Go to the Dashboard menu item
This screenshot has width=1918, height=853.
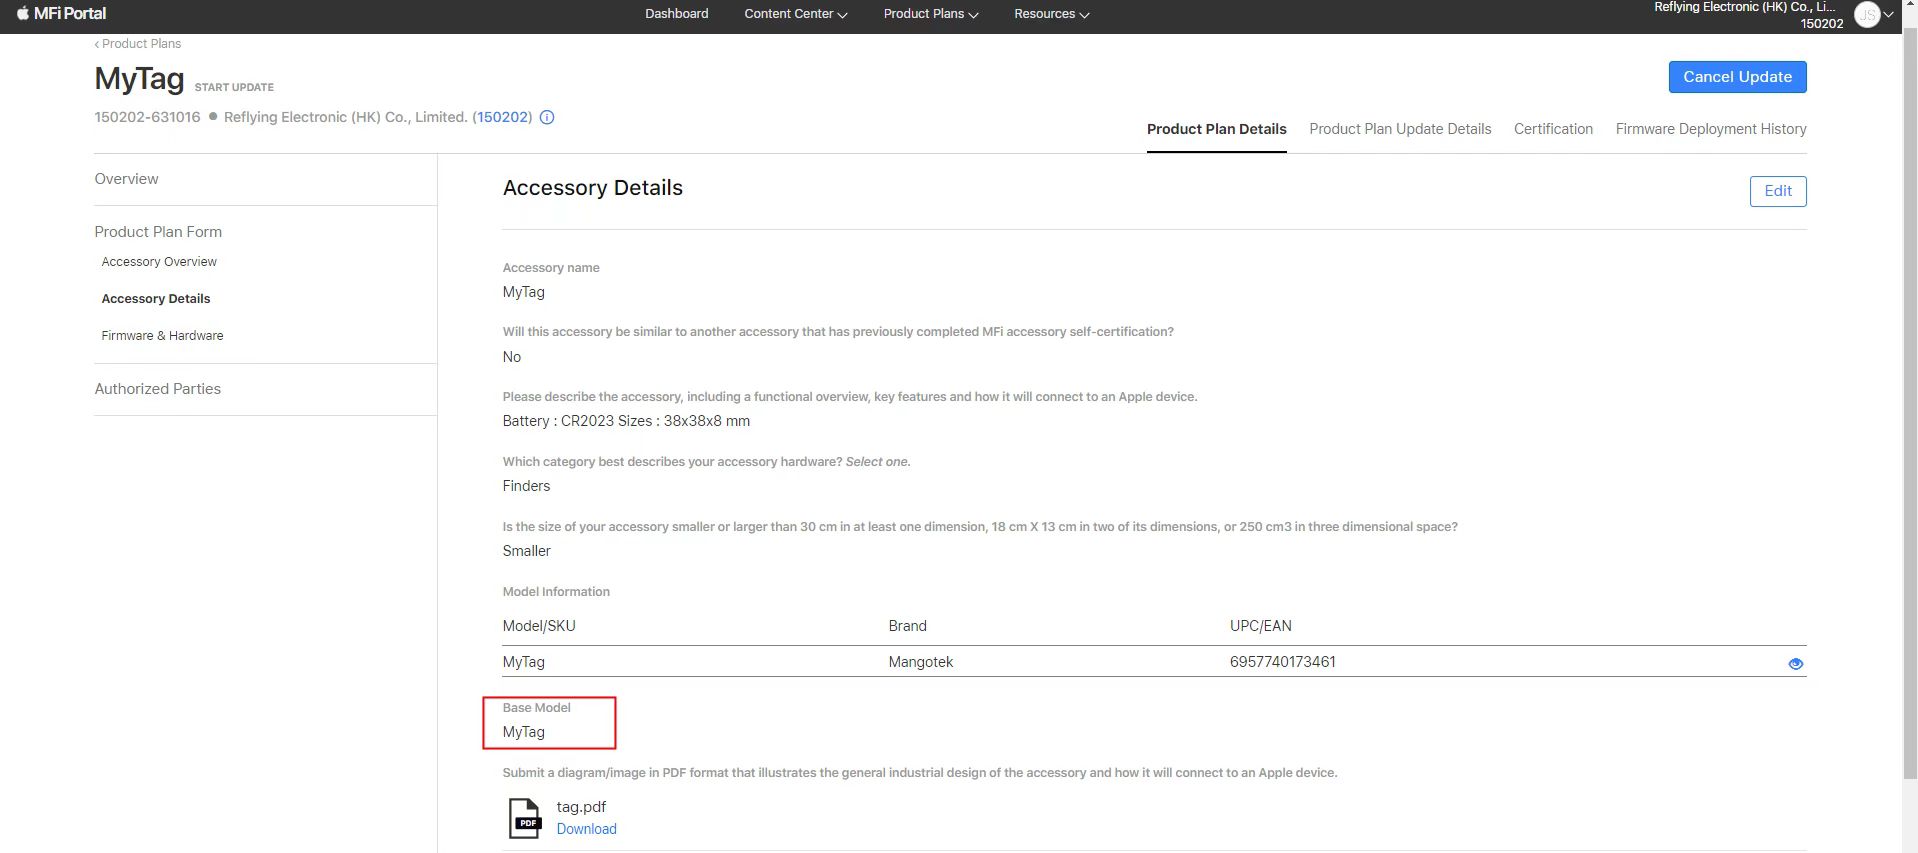pyautogui.click(x=676, y=14)
